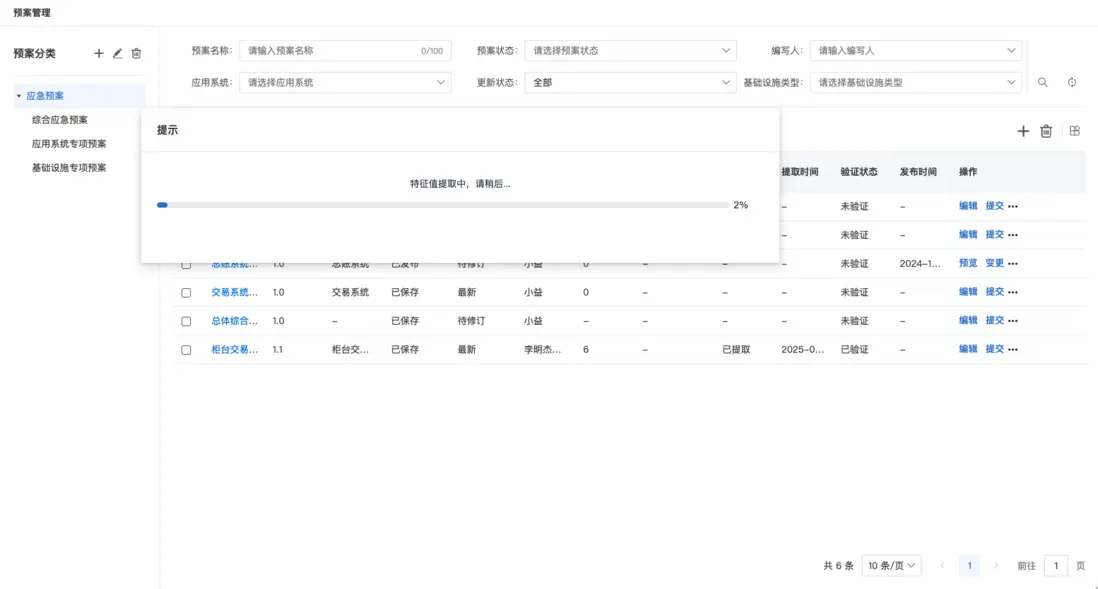Select 基础设施专项预案 in category tree

tap(69, 167)
